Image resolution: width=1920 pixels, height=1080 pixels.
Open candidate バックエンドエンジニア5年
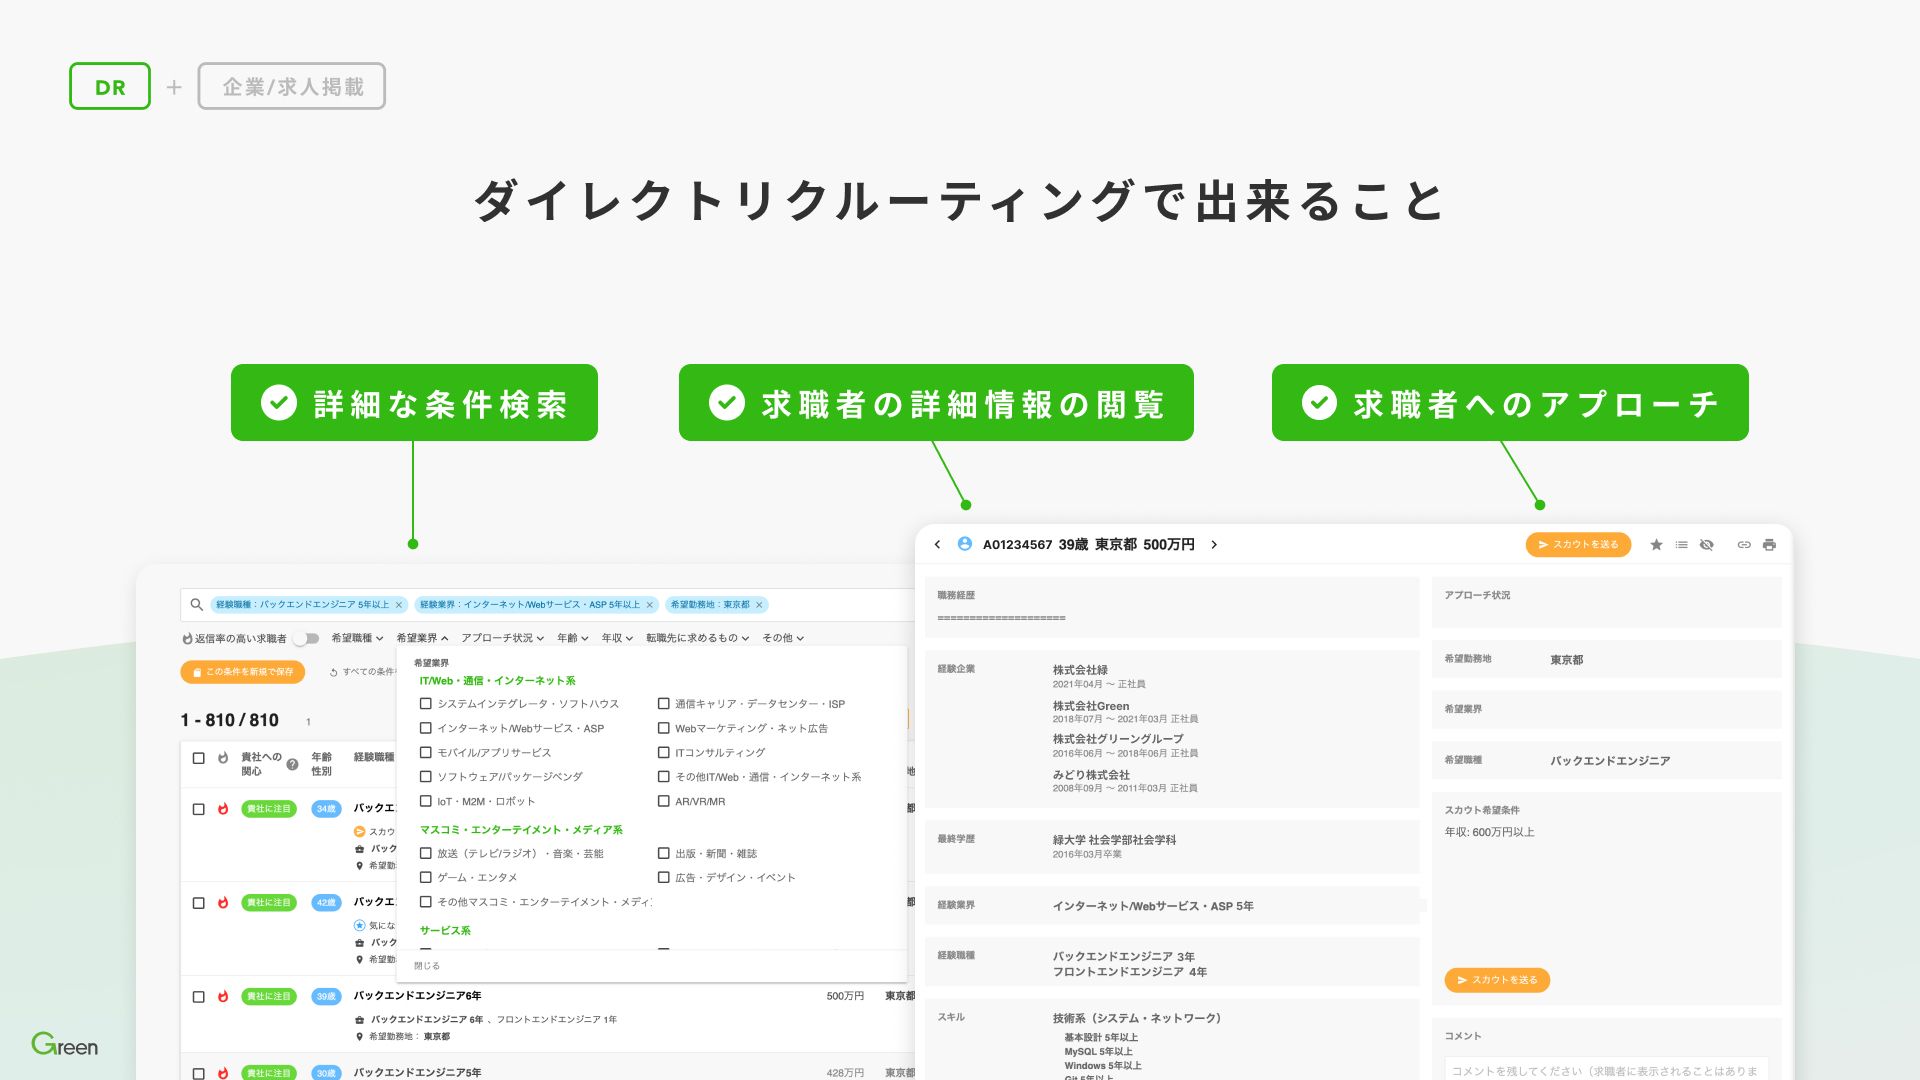coord(417,1073)
